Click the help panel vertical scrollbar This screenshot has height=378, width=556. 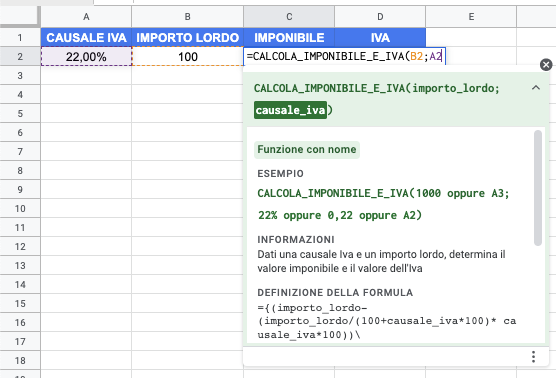click(538, 188)
